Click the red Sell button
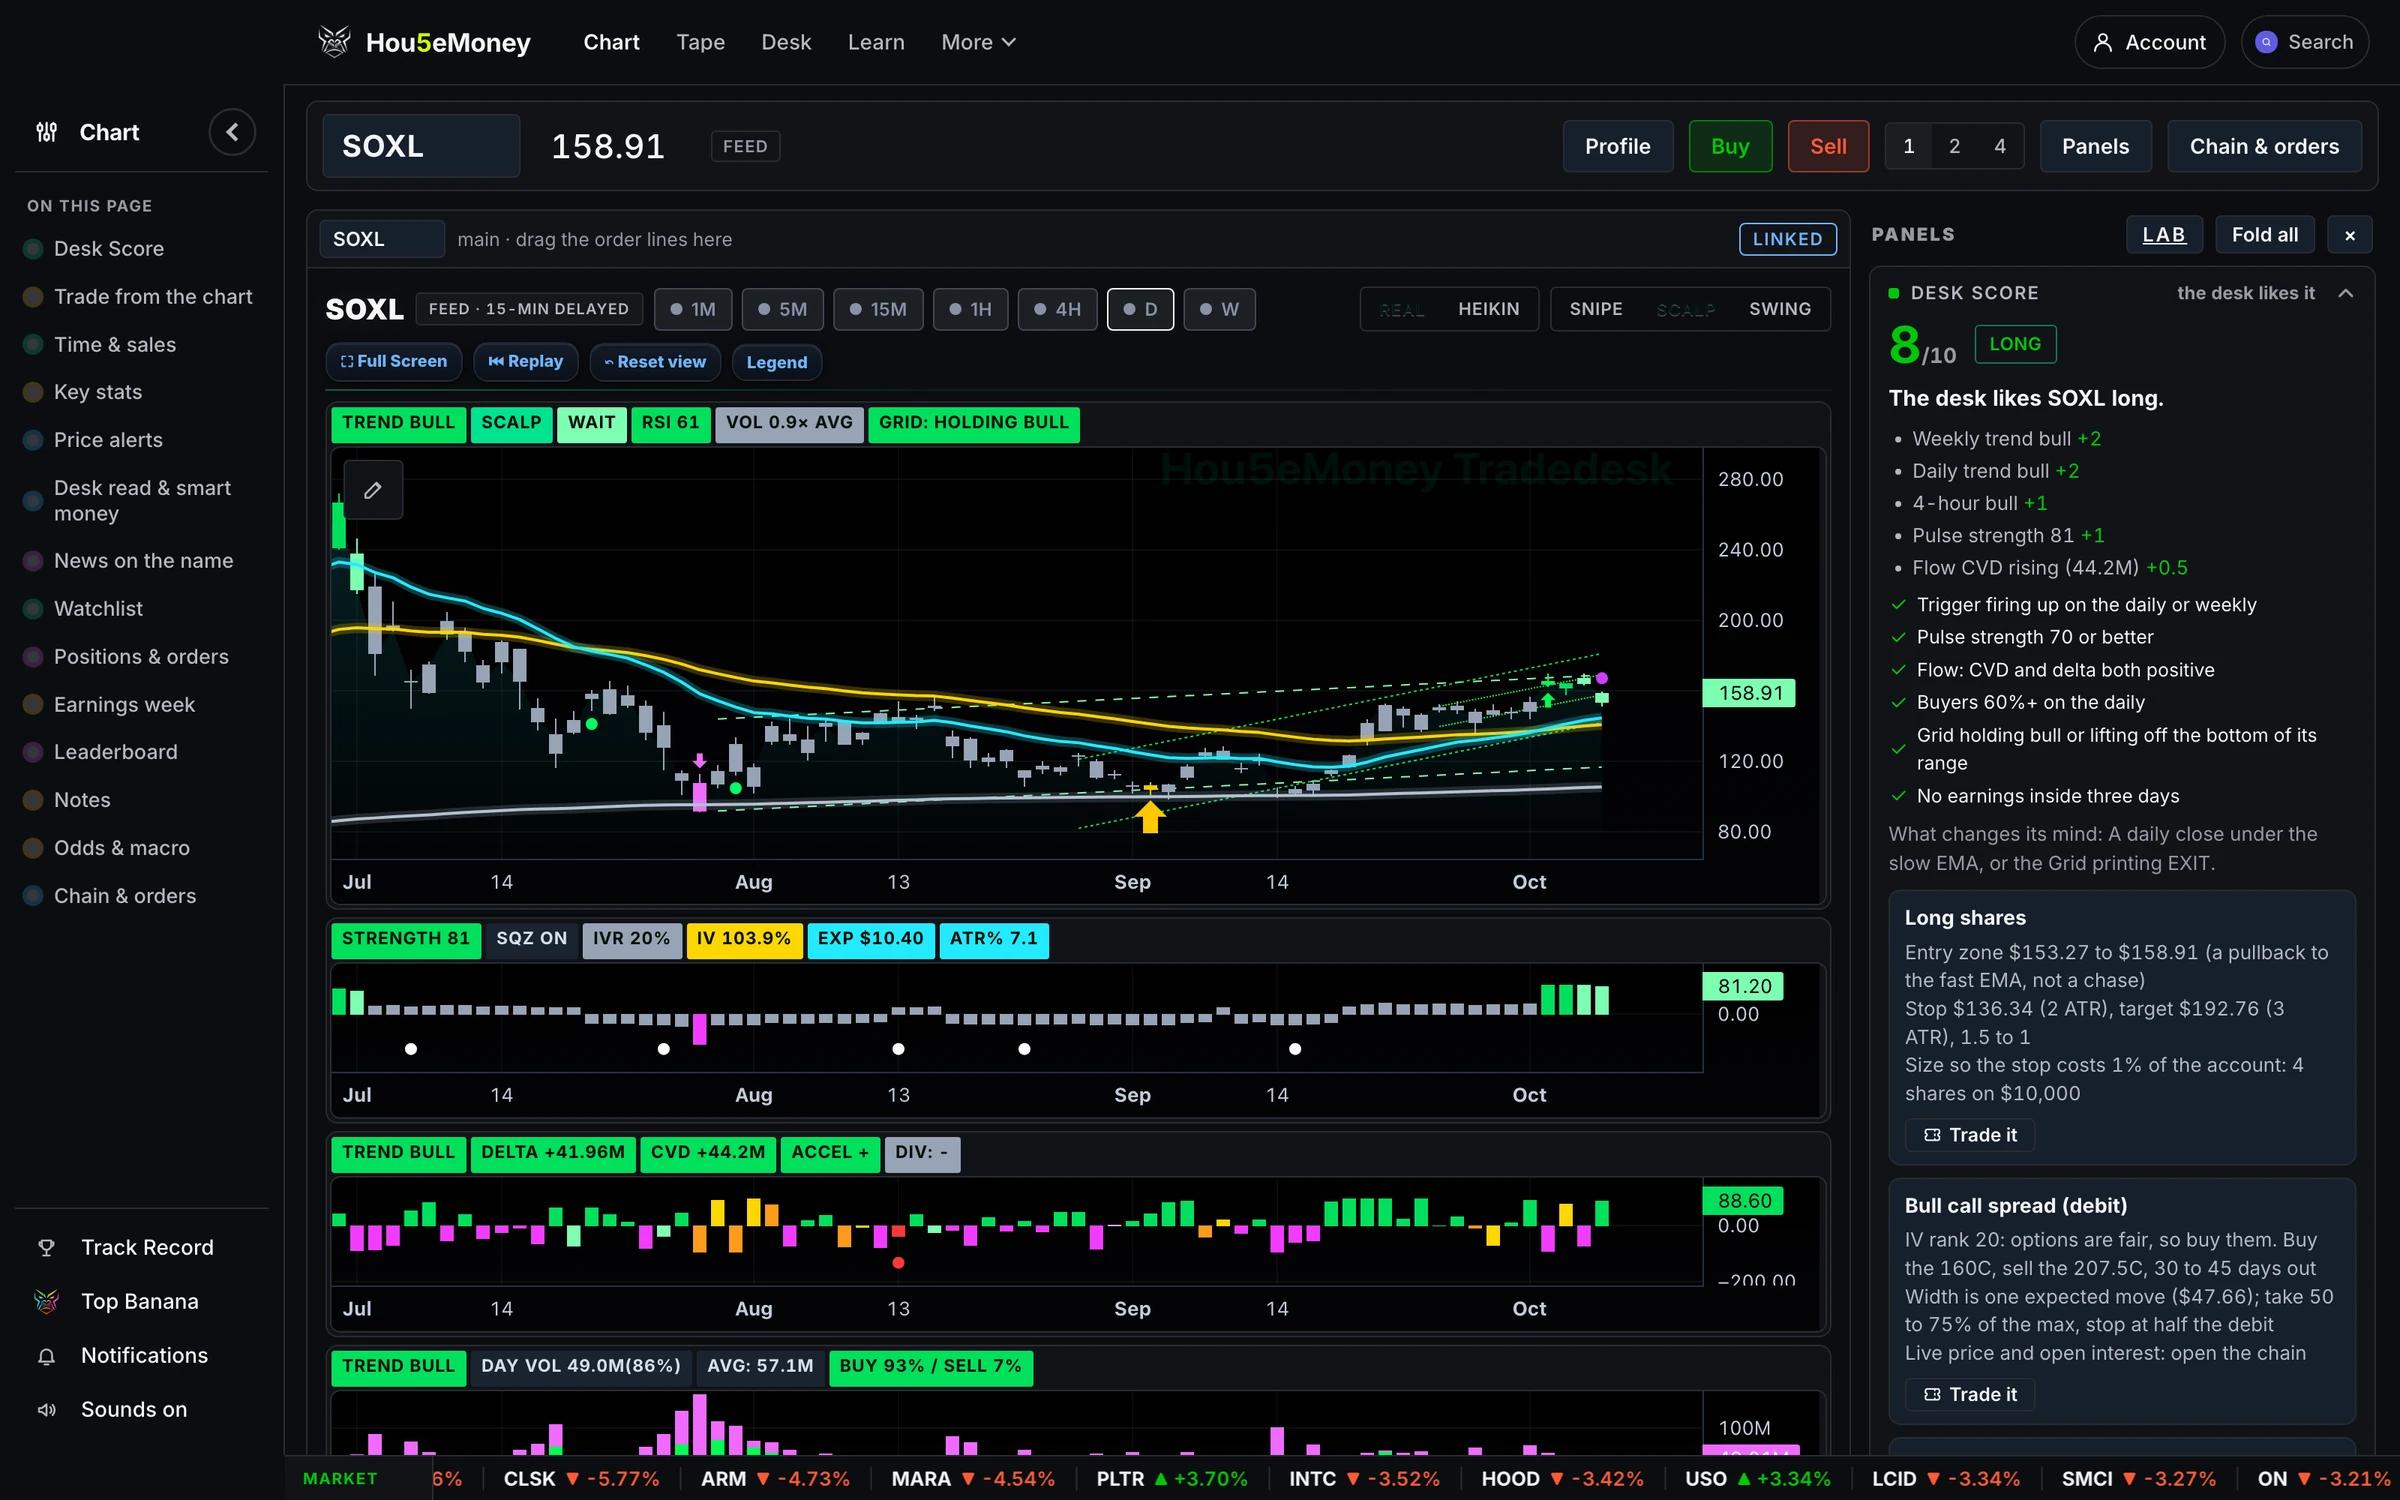This screenshot has height=1500, width=2400. coord(1828,146)
